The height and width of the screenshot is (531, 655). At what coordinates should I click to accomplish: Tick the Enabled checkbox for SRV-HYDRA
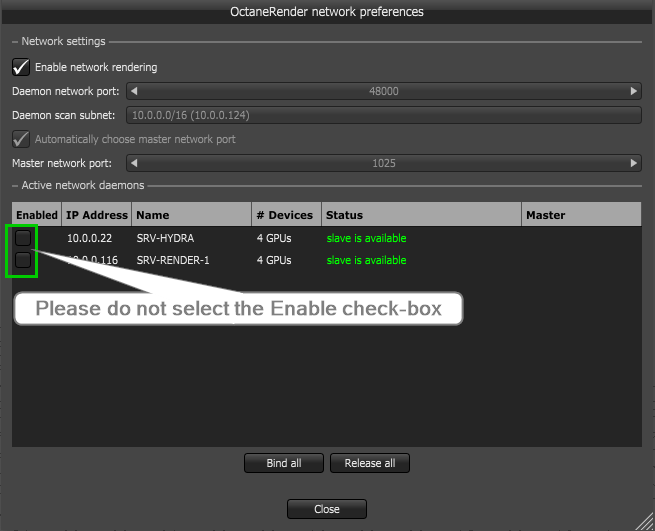pos(23,238)
